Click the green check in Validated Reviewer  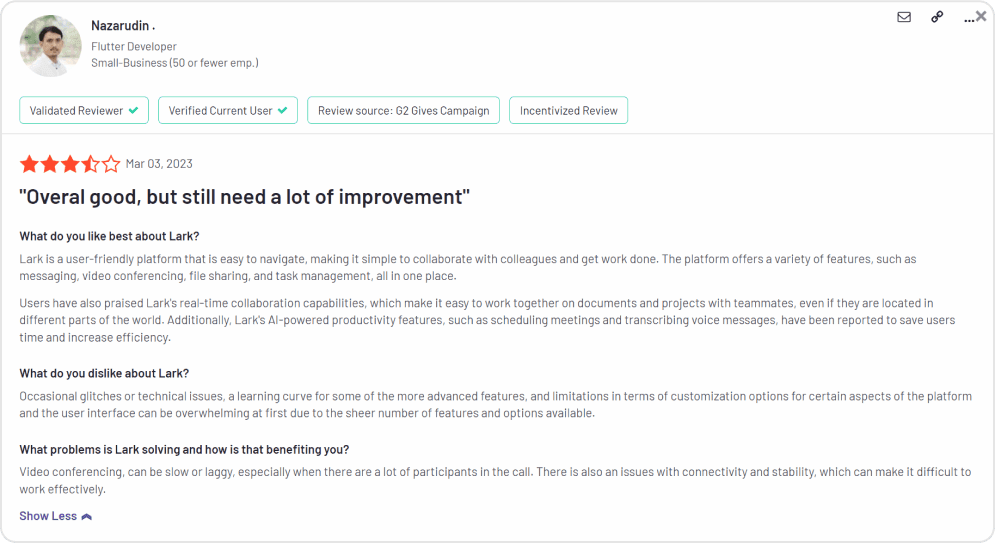[x=132, y=110]
